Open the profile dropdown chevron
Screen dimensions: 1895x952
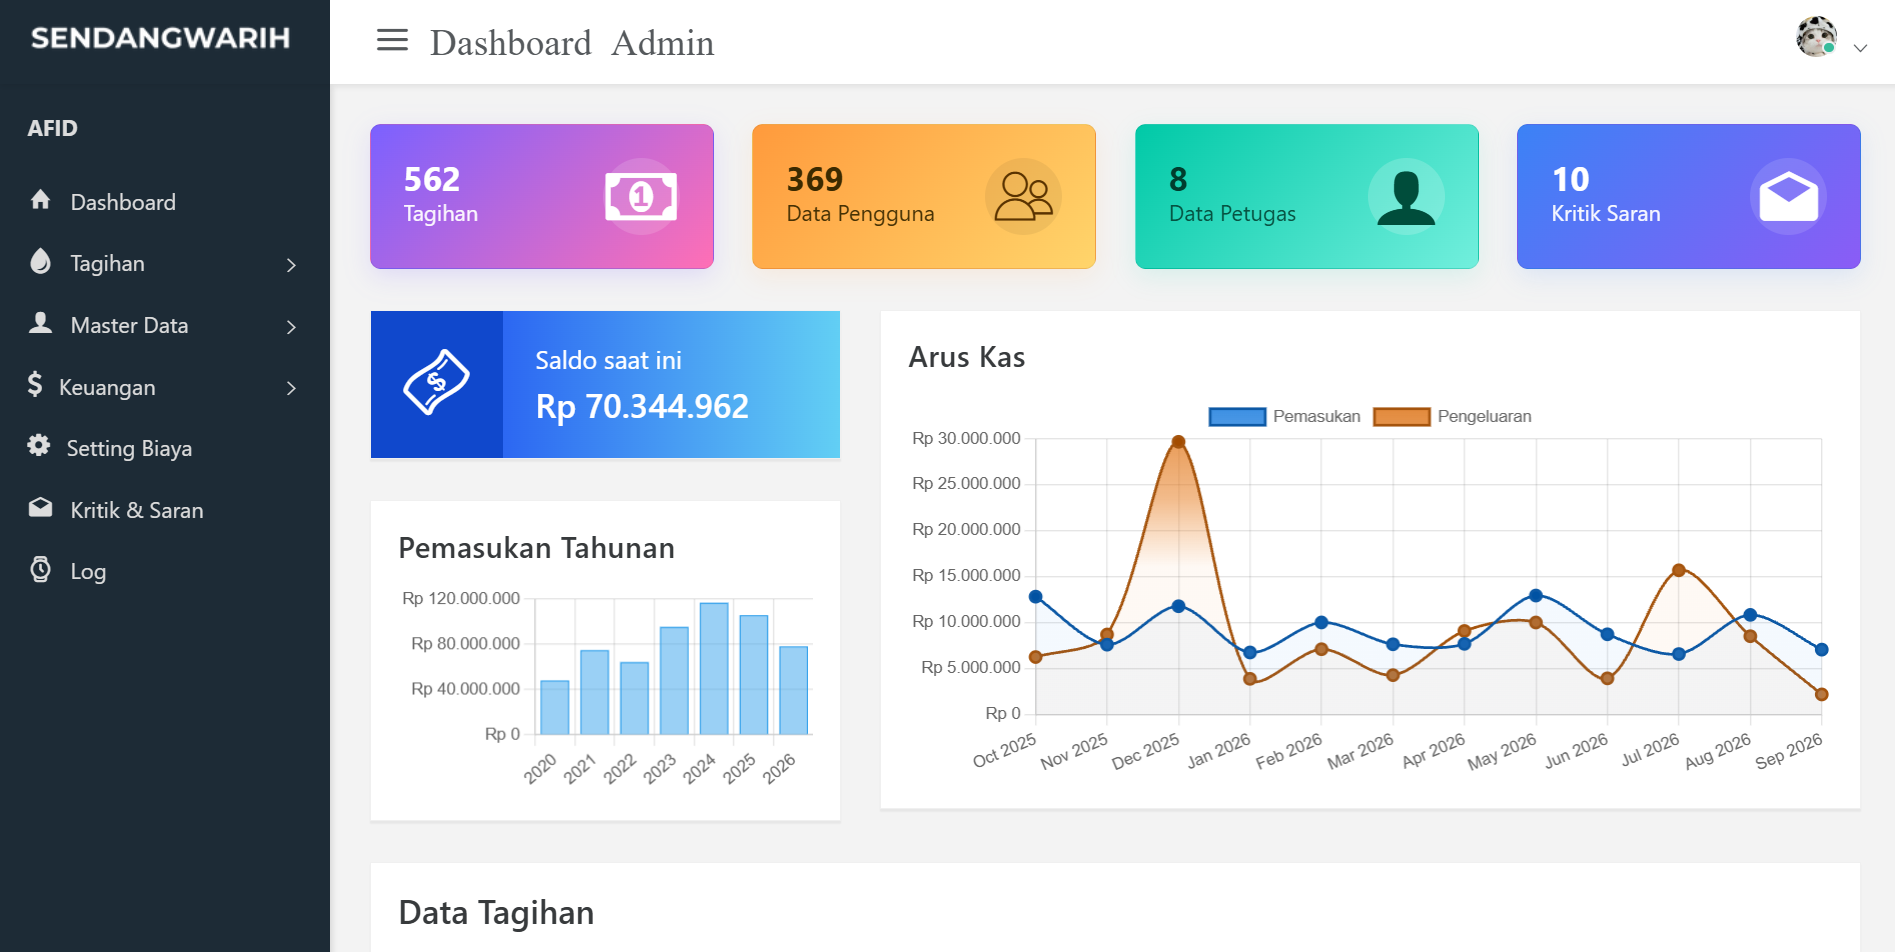[1860, 48]
